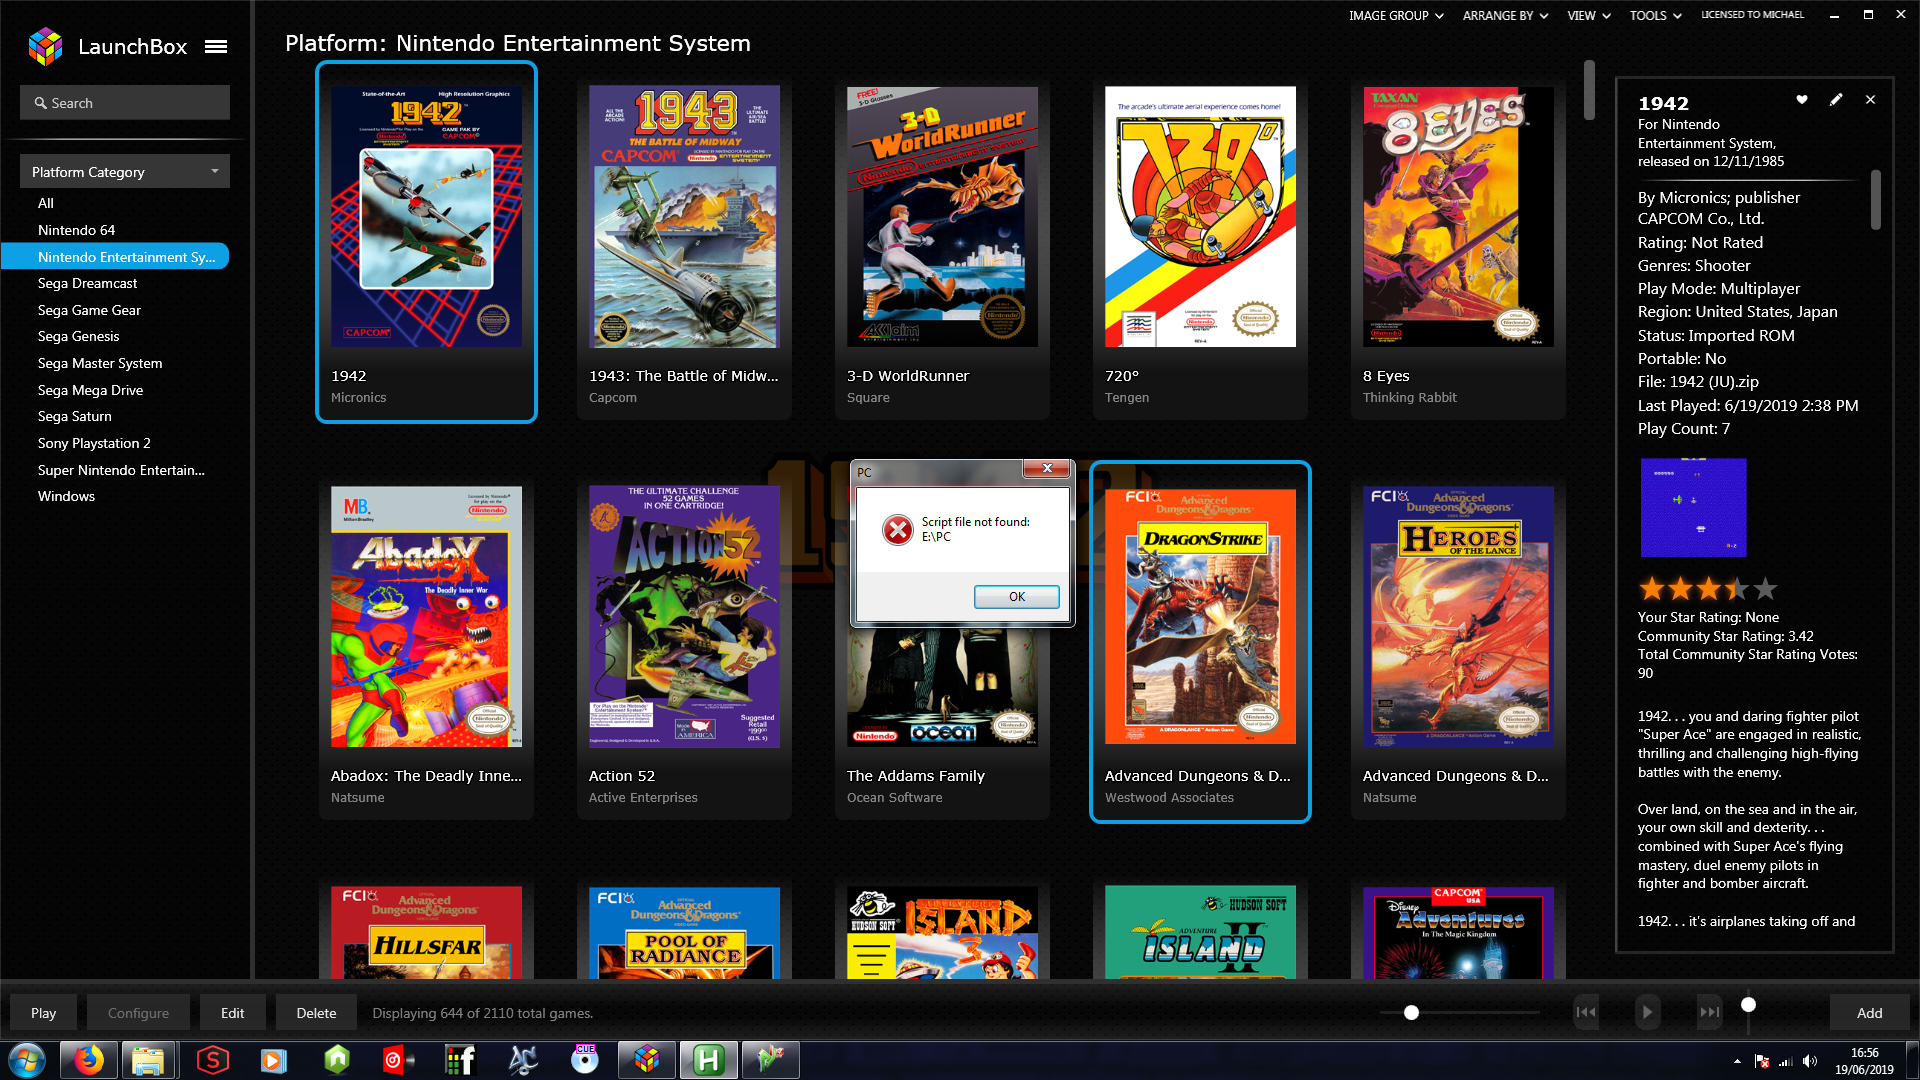Open the Tools menu
Image resolution: width=1920 pixels, height=1080 pixels.
coord(1655,16)
